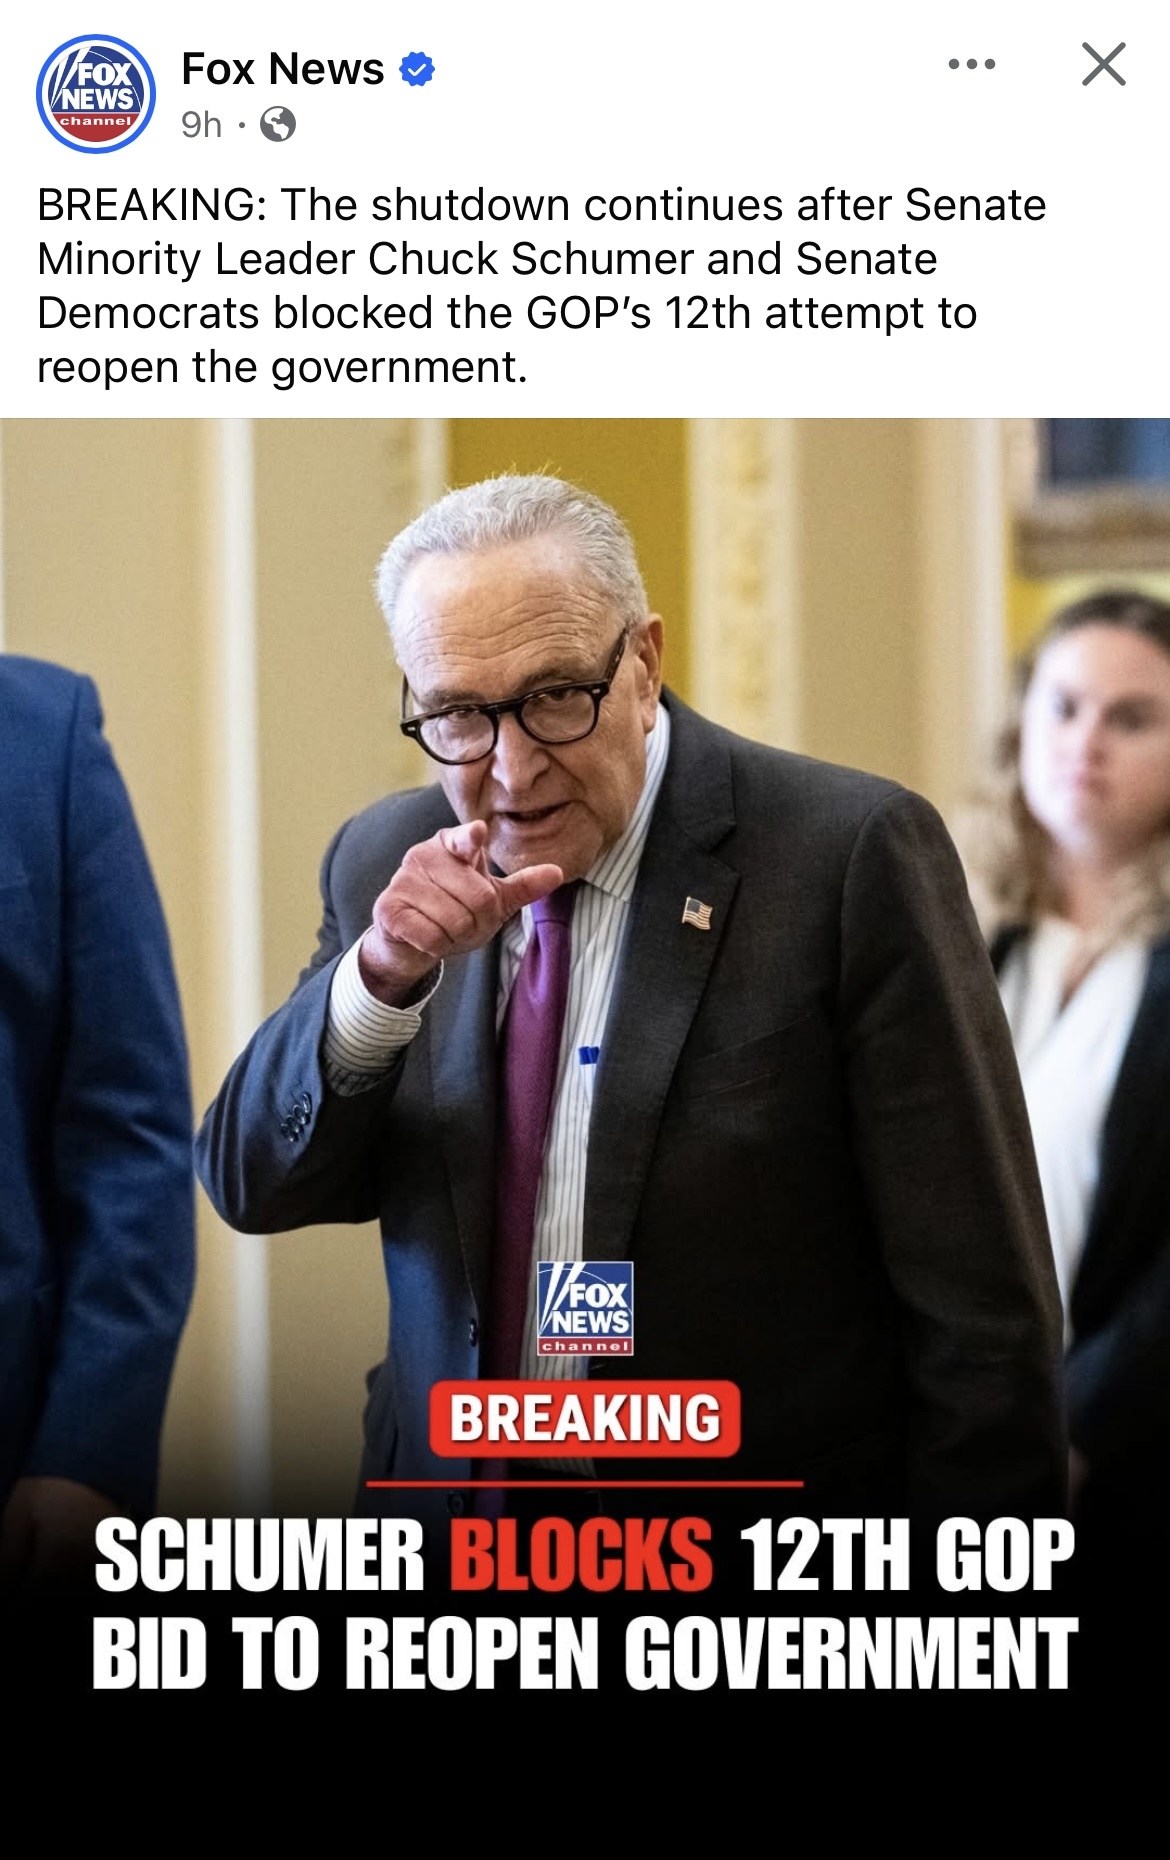Tap the red divider line under the BREAKING badge

[x=585, y=1484]
